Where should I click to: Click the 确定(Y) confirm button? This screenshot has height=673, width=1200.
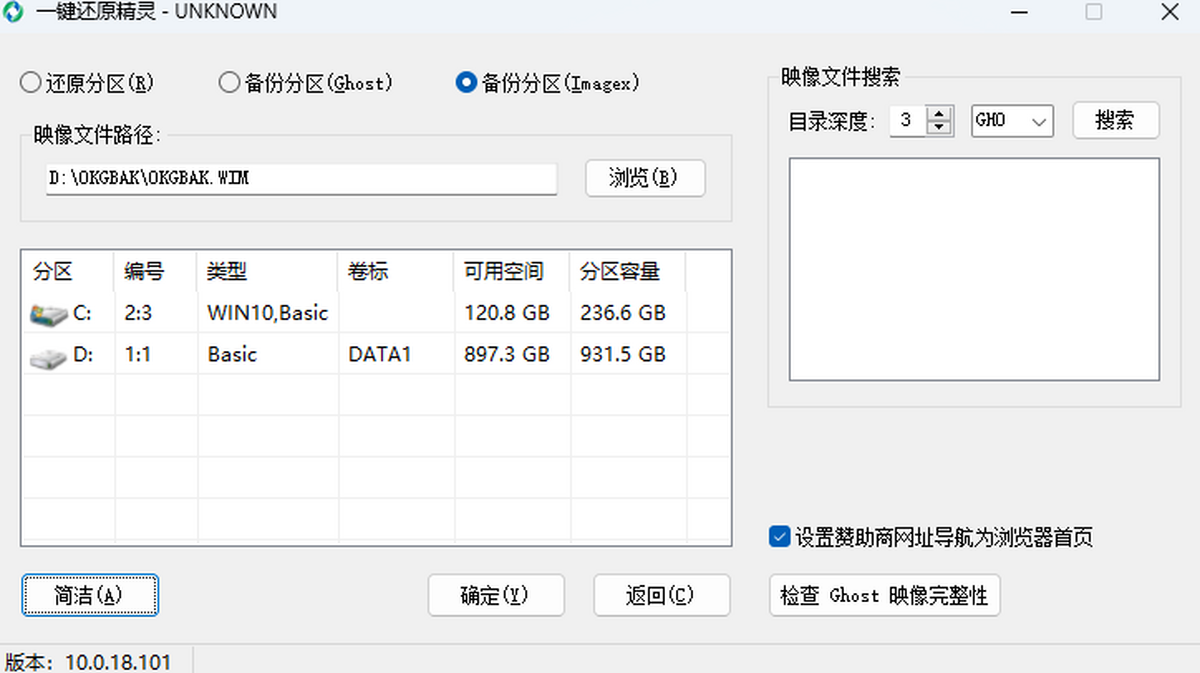495,596
